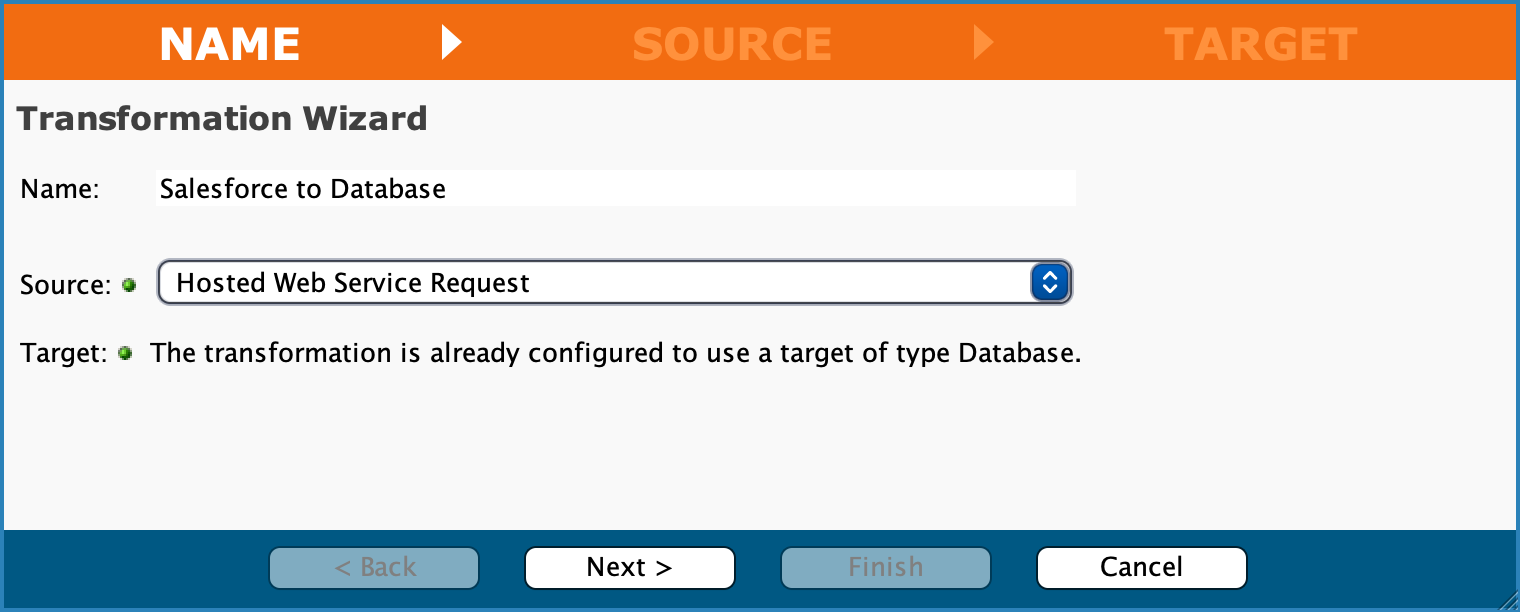Click the arrow icon between SOURCE and TARGET
Screen dimensions: 1520x612
[983, 42]
